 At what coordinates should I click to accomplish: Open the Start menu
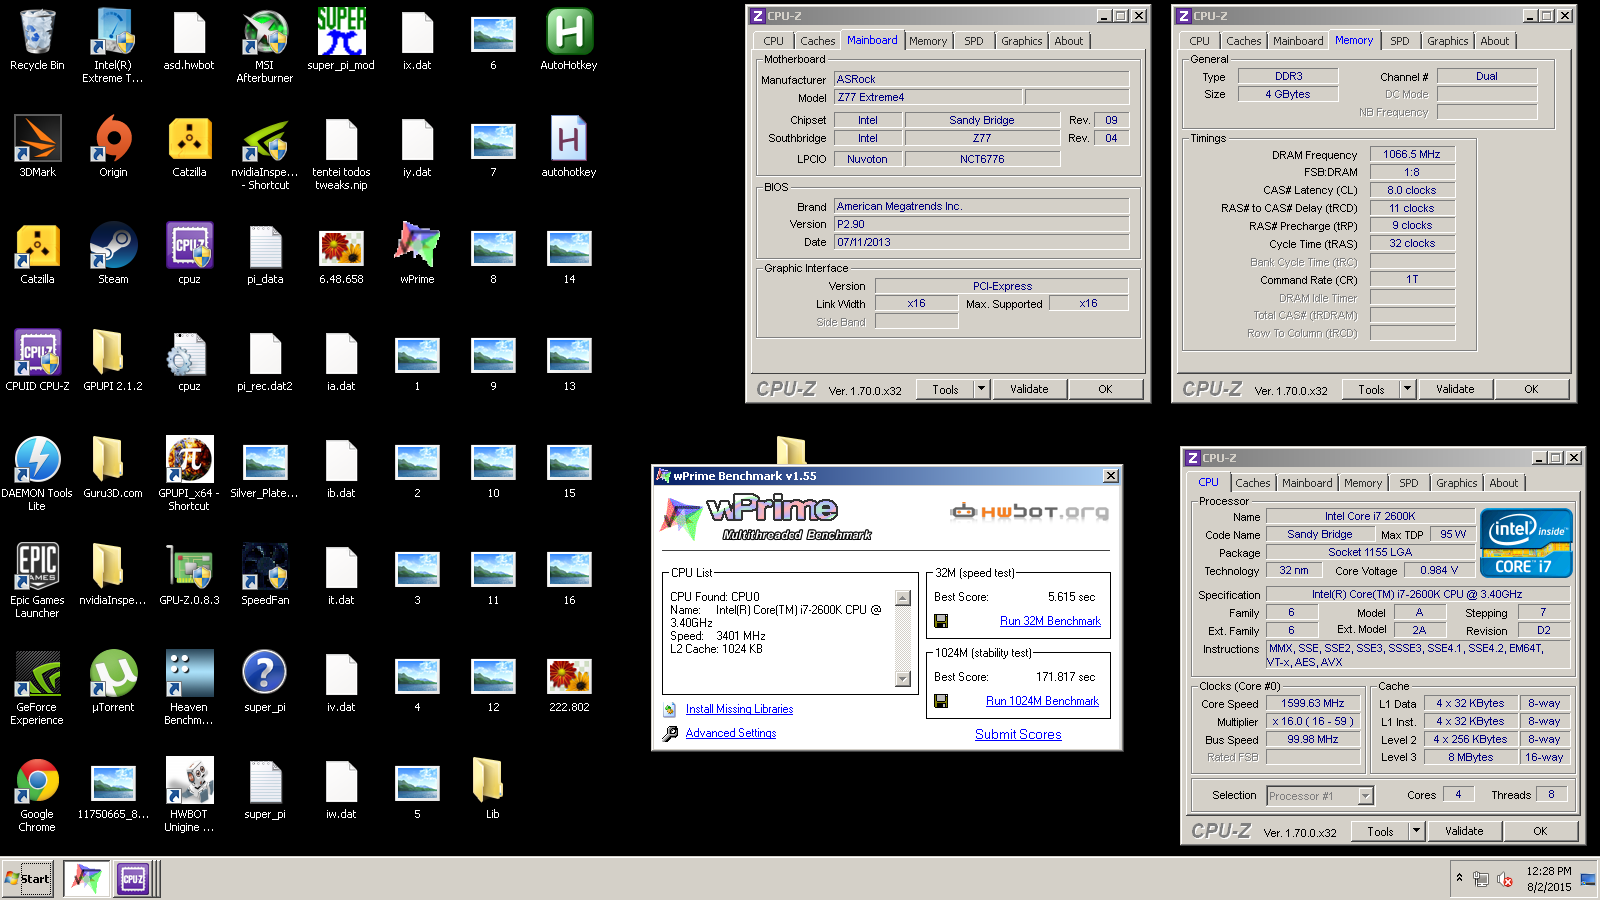click(27, 879)
